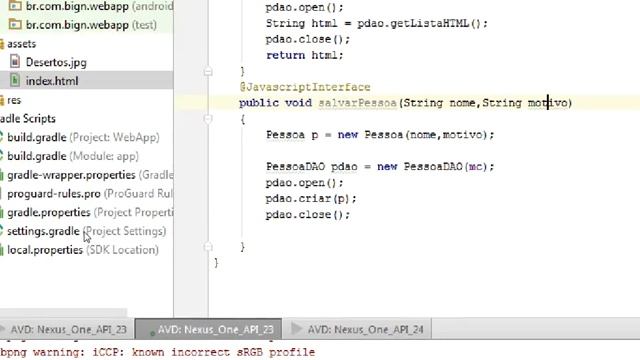Click the index.html file icon

15,80
